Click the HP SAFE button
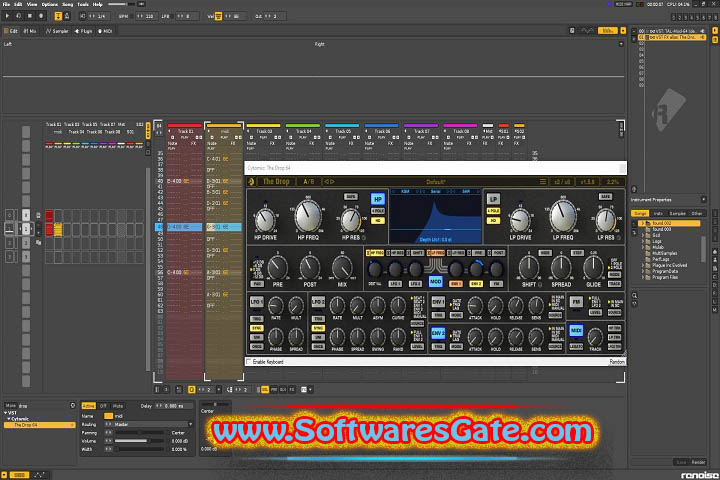 pos(351,197)
